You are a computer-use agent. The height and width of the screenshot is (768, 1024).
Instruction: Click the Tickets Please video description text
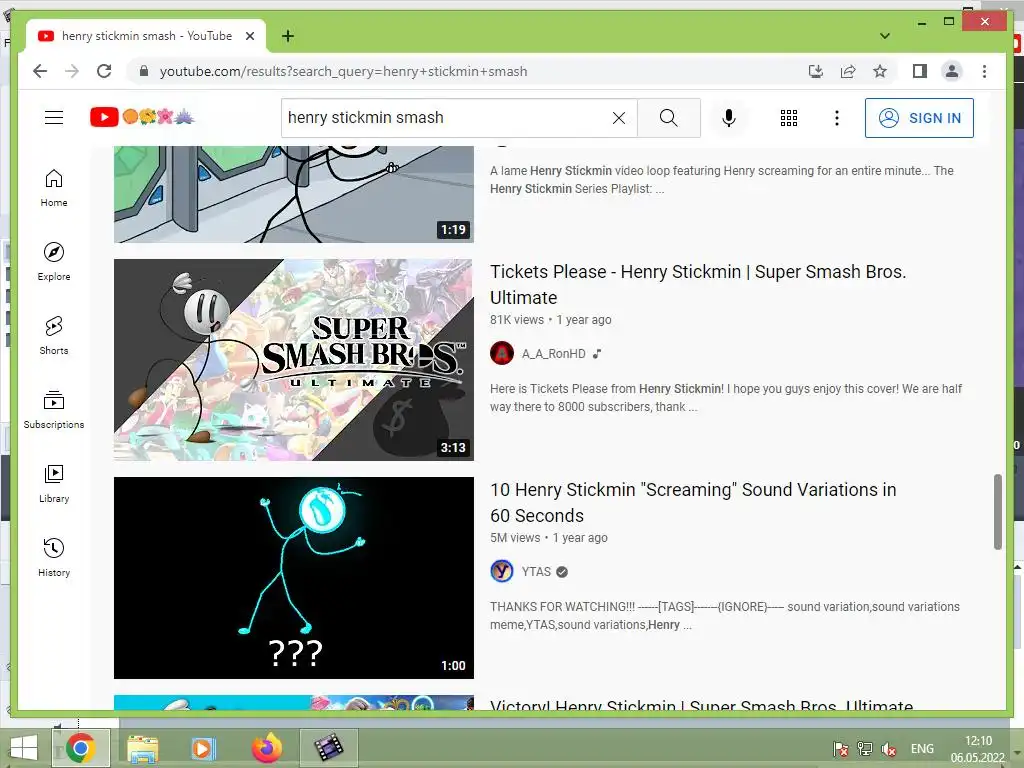coord(726,398)
